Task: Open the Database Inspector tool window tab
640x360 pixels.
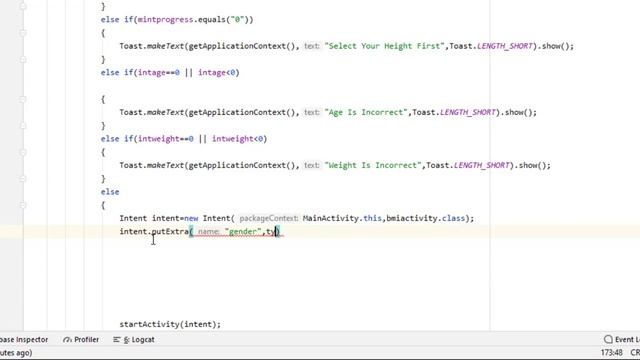Action: point(24,340)
